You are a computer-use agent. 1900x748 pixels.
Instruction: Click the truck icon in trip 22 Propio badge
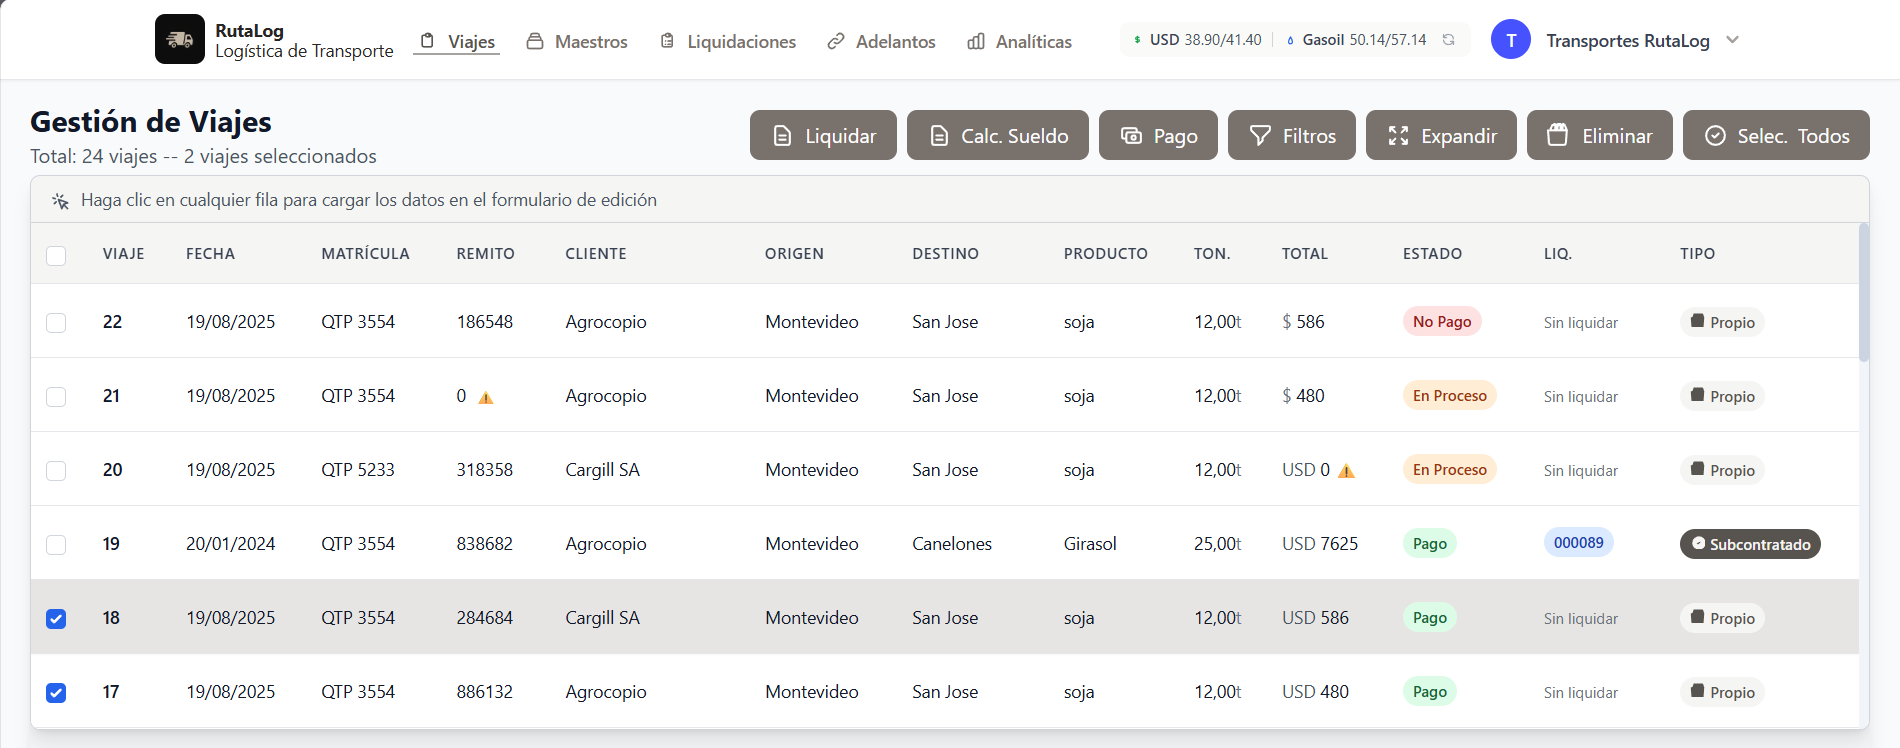click(1697, 321)
